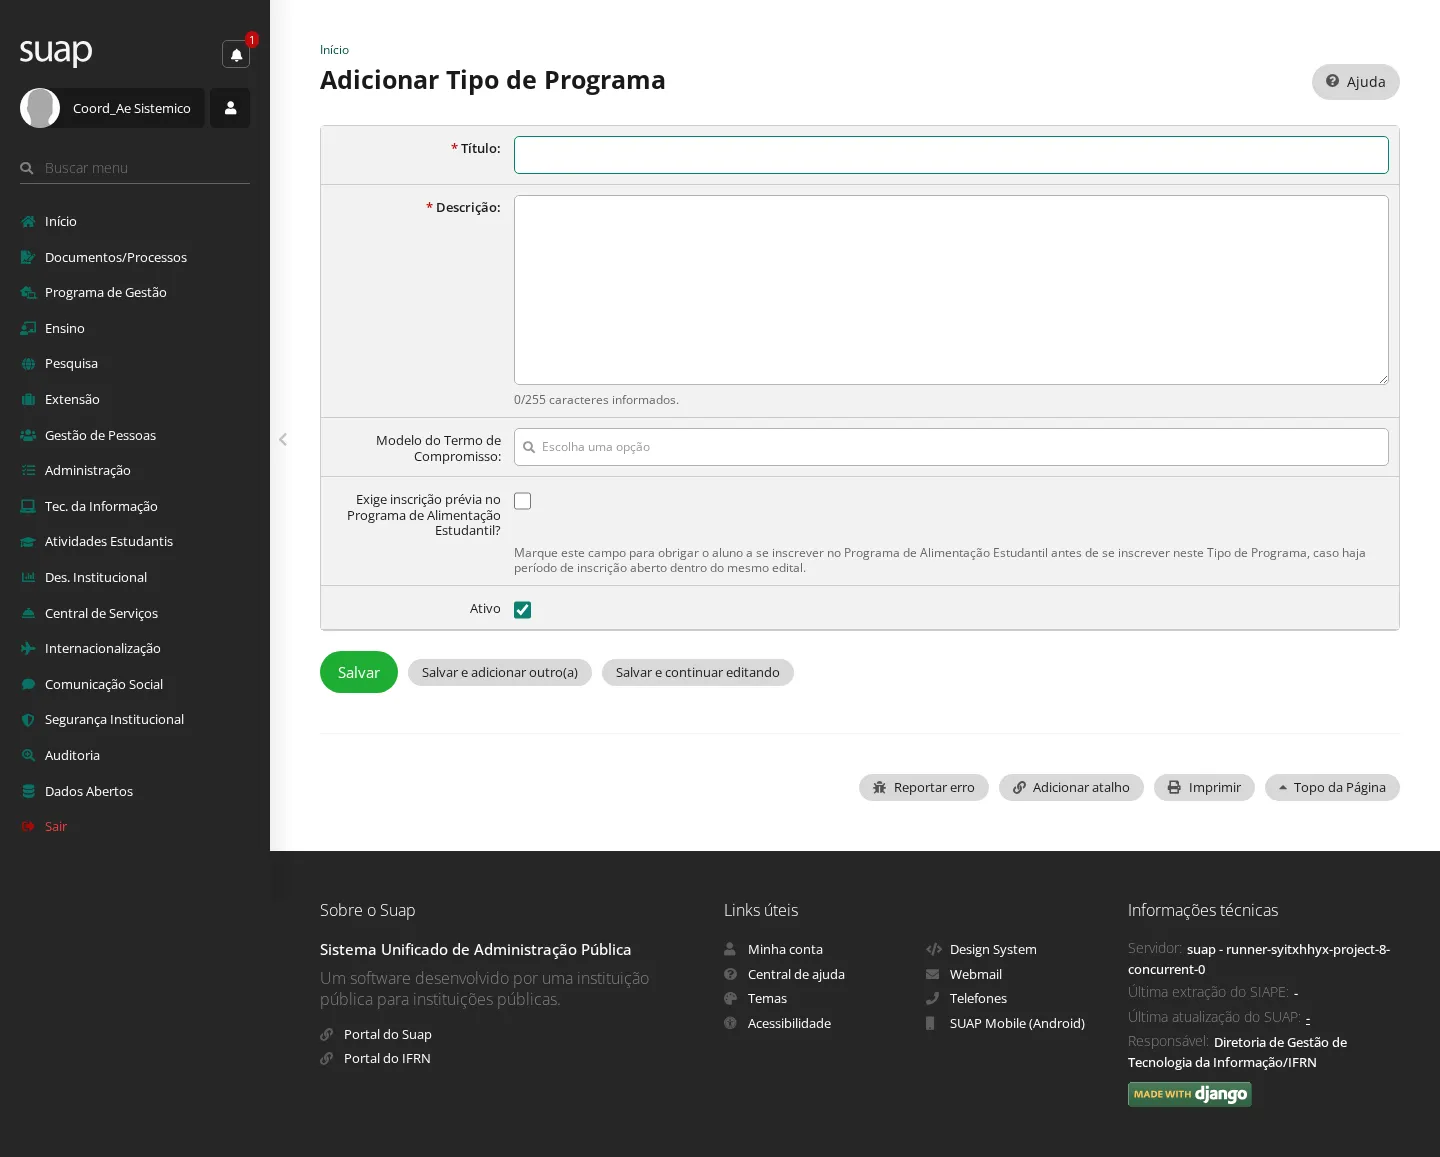This screenshot has height=1157, width=1440.
Task: Click the Reportar erro bug button
Action: click(923, 788)
